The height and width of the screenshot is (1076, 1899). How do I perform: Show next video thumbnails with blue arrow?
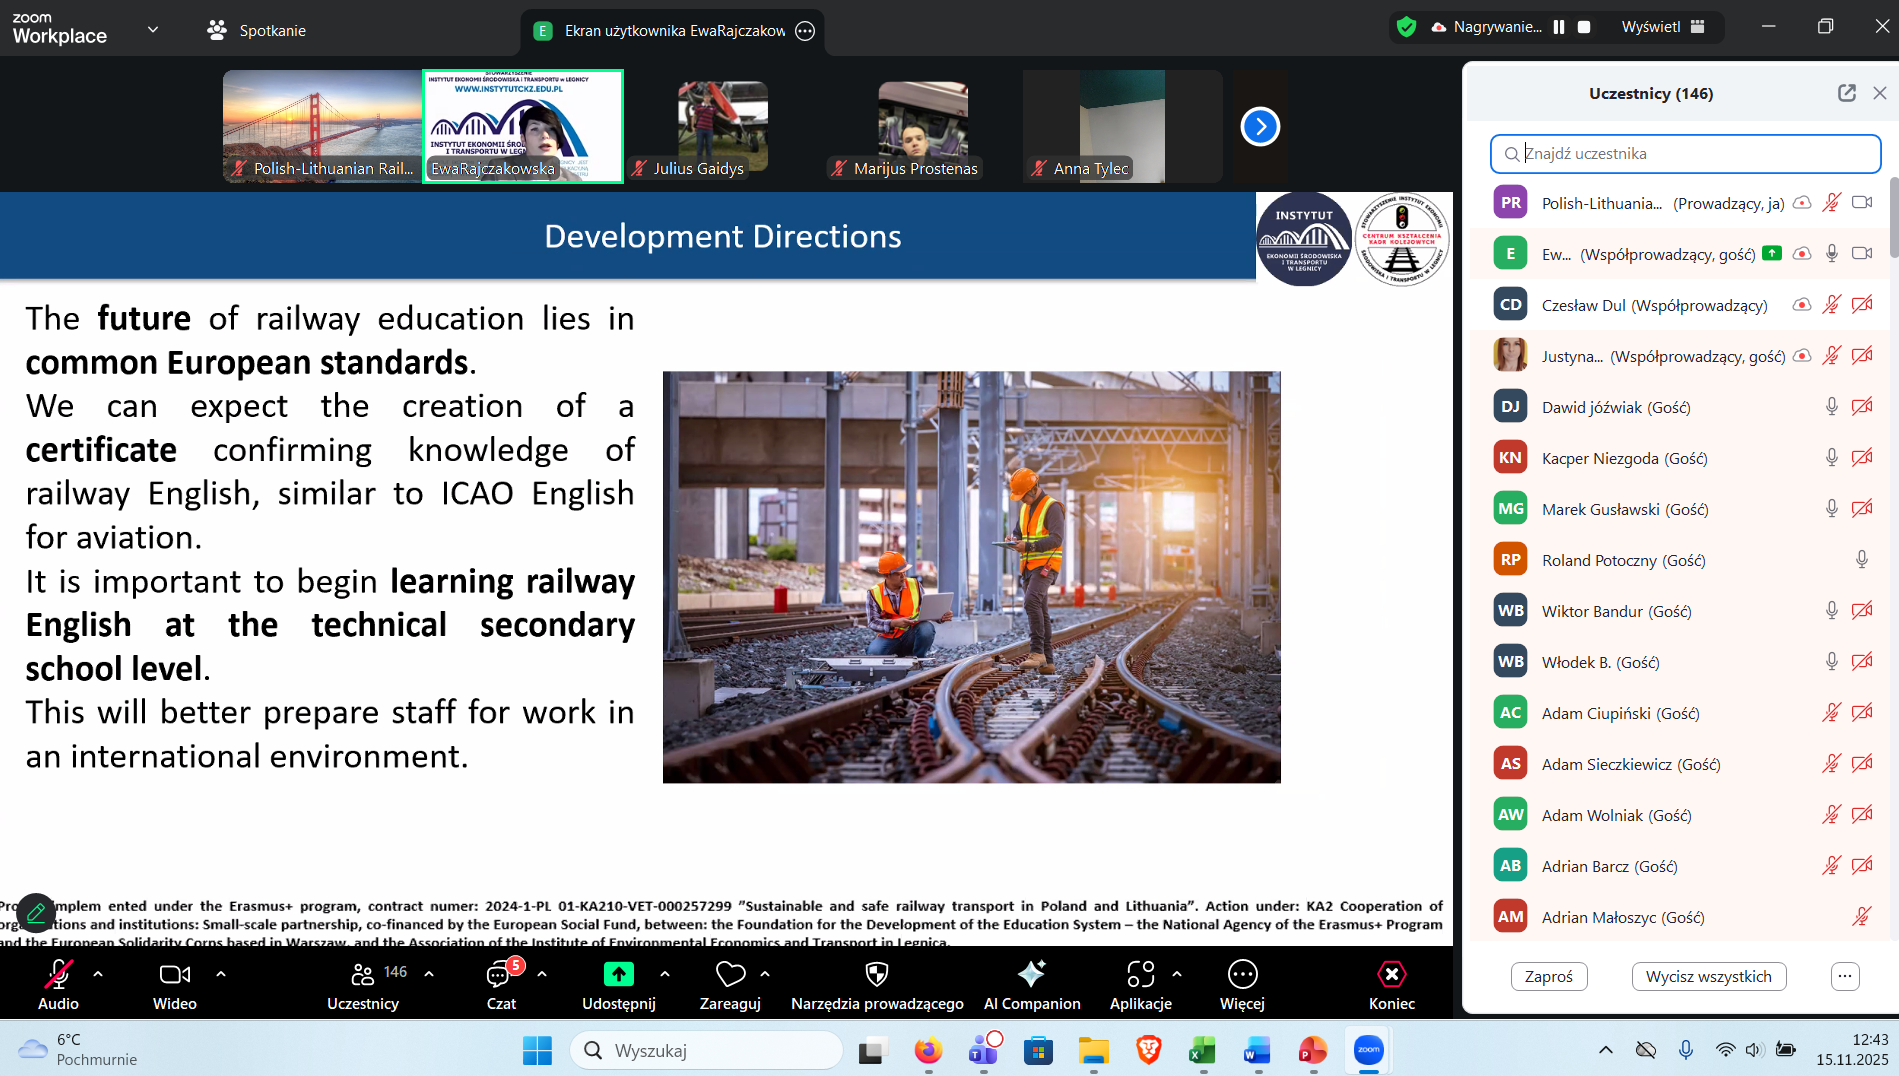coord(1260,127)
